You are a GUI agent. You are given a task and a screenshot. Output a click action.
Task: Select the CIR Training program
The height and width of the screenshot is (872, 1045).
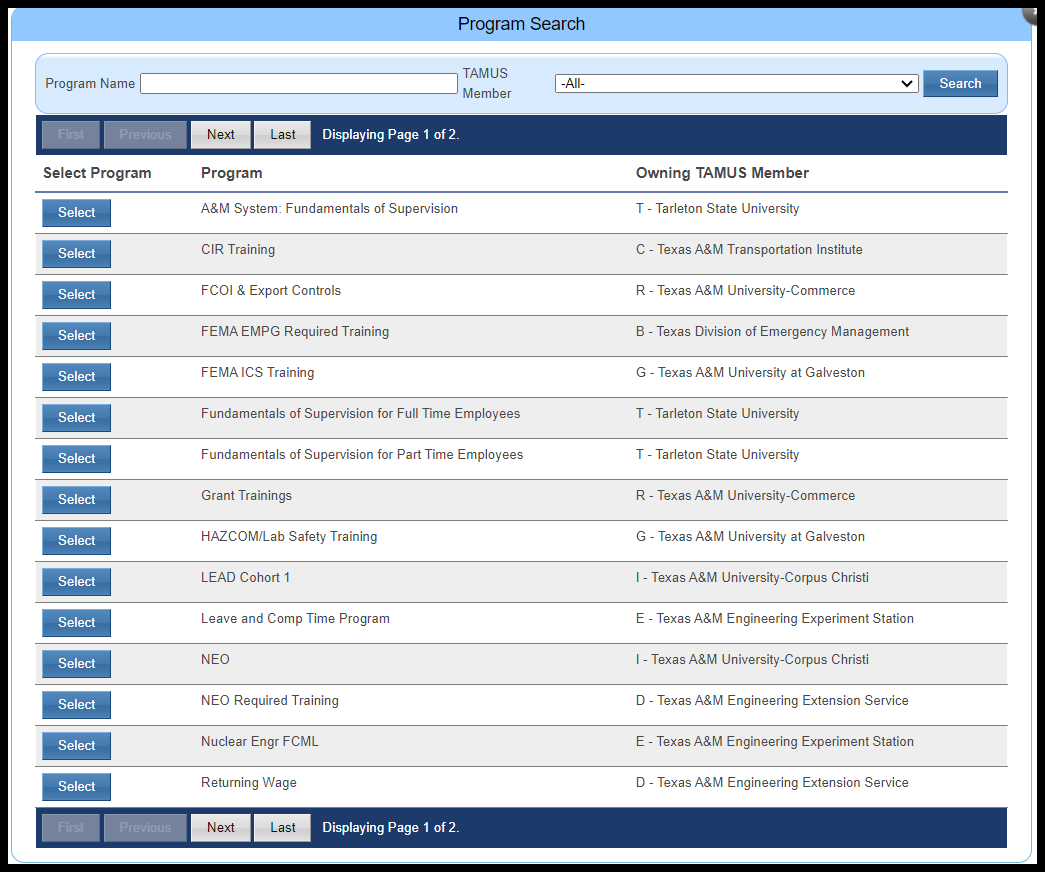(76, 254)
